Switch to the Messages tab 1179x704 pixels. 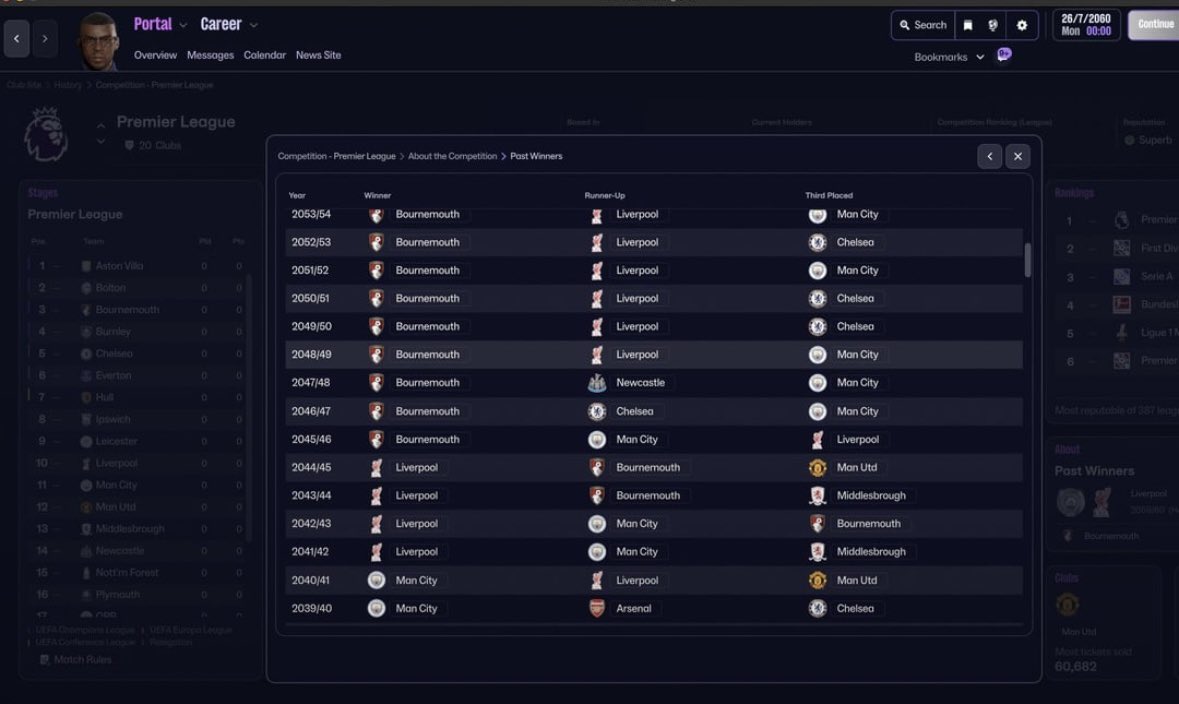210,55
